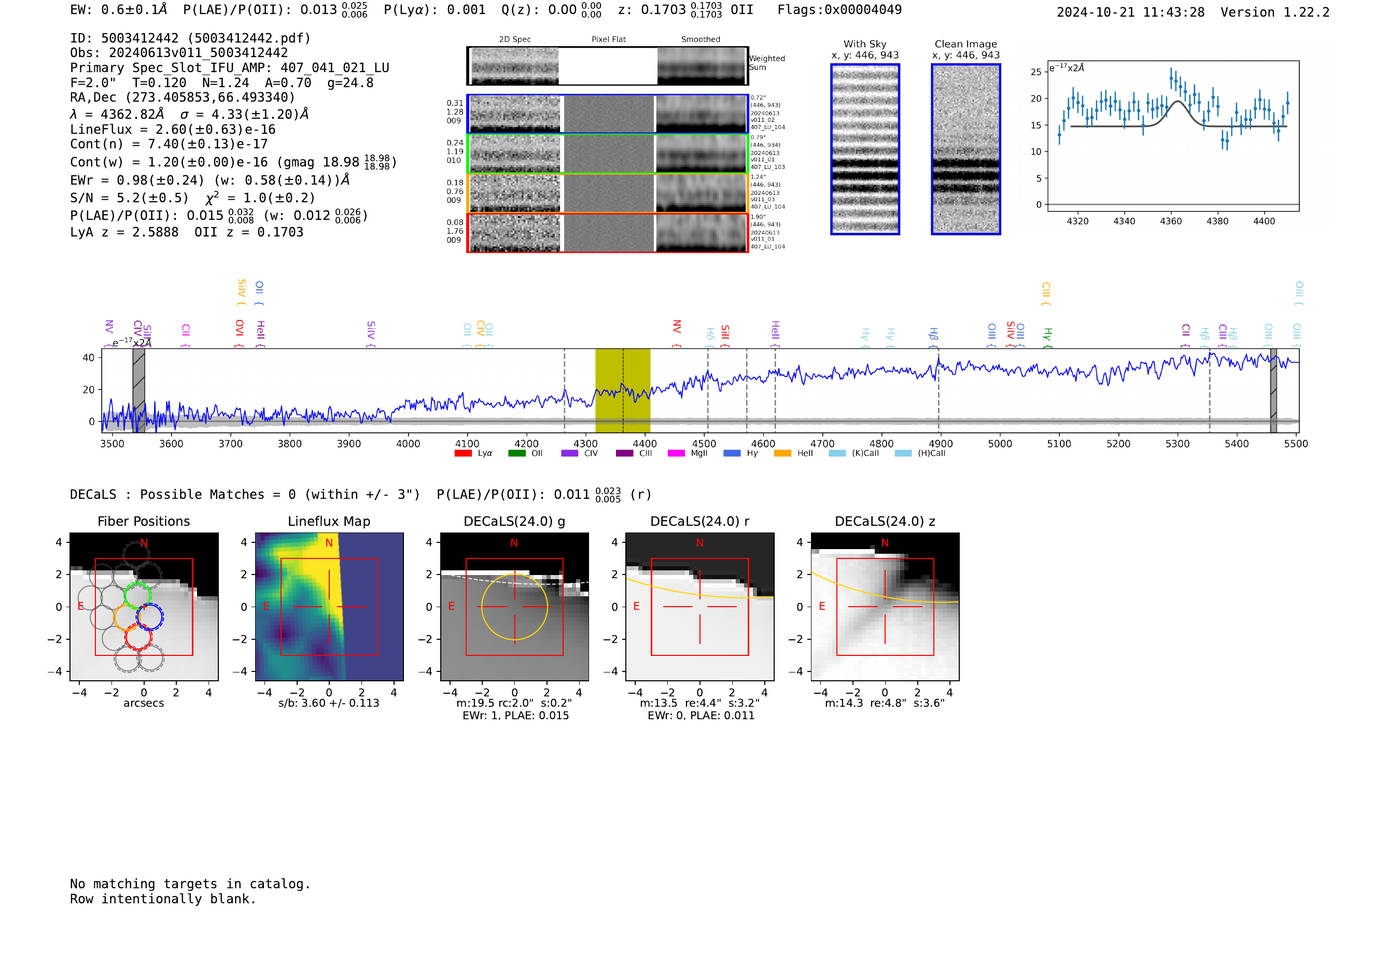Click the orange HeII legend swatch
Screen dimensions: 1400x953
point(782,453)
